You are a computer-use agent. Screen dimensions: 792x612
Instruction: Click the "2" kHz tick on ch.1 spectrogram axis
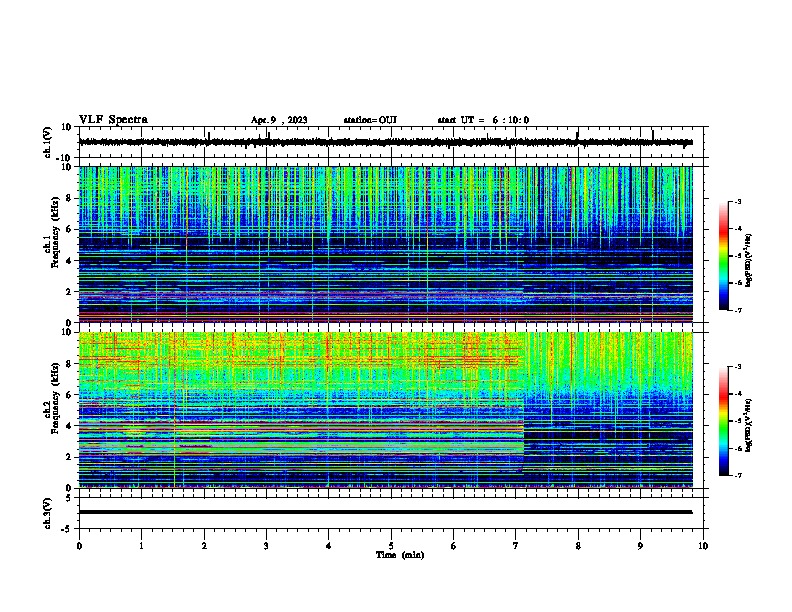70,291
